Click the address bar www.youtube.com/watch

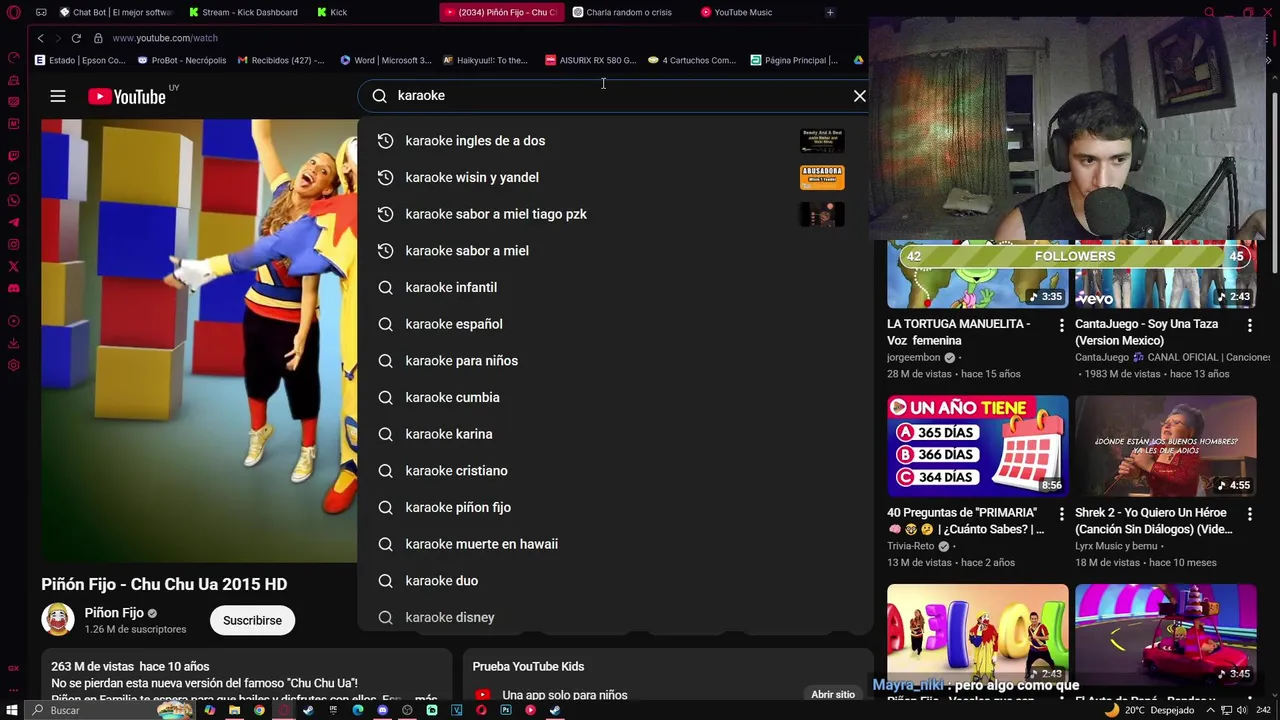(x=164, y=38)
